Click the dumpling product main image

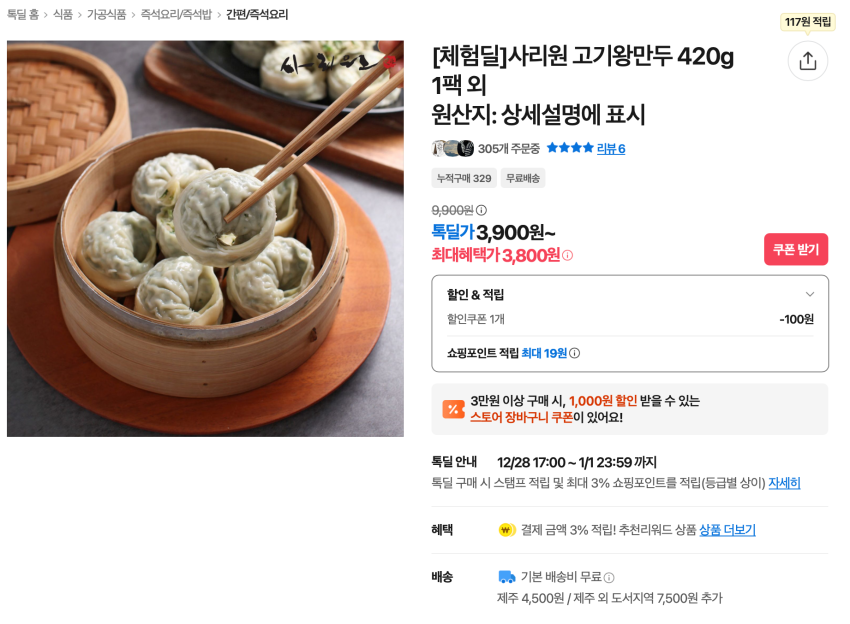[x=205, y=238]
